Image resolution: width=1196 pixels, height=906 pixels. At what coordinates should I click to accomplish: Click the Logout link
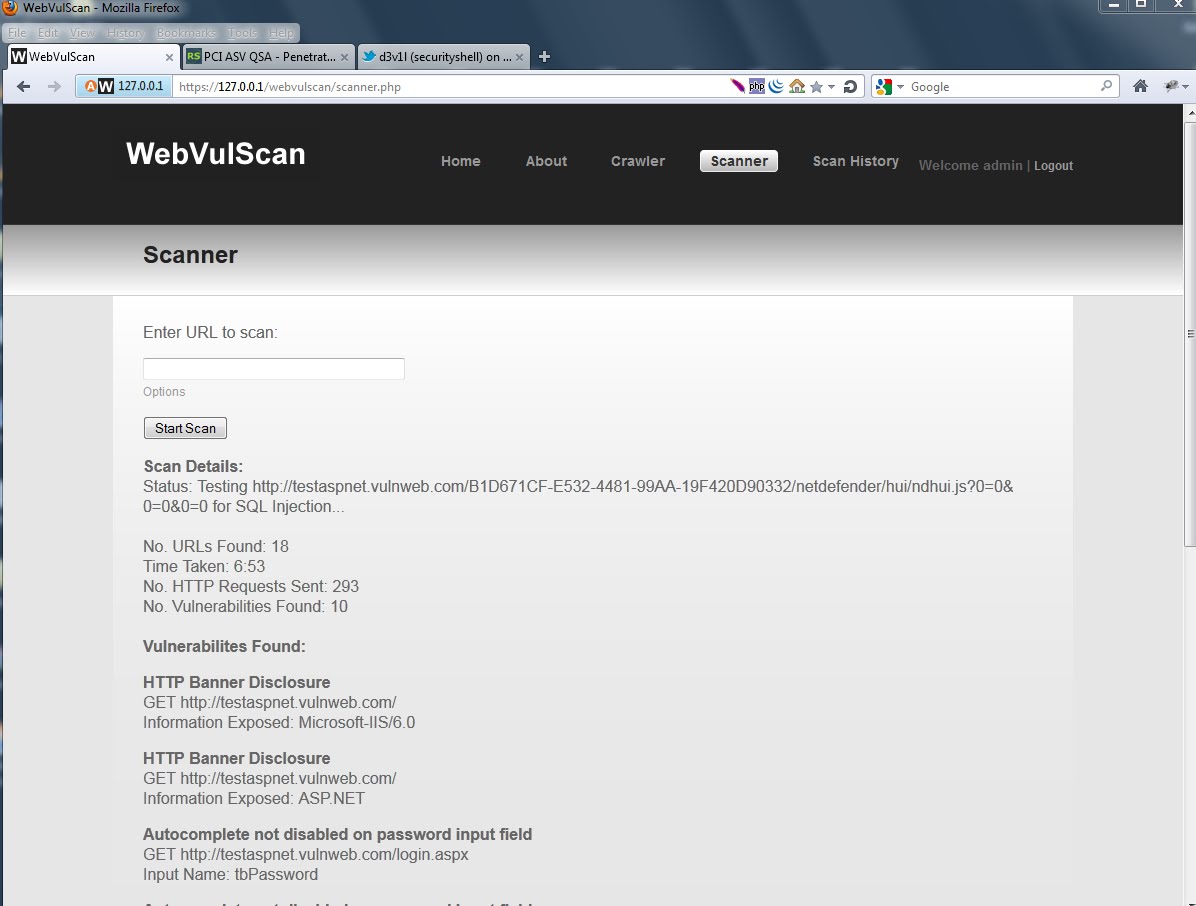[1053, 165]
